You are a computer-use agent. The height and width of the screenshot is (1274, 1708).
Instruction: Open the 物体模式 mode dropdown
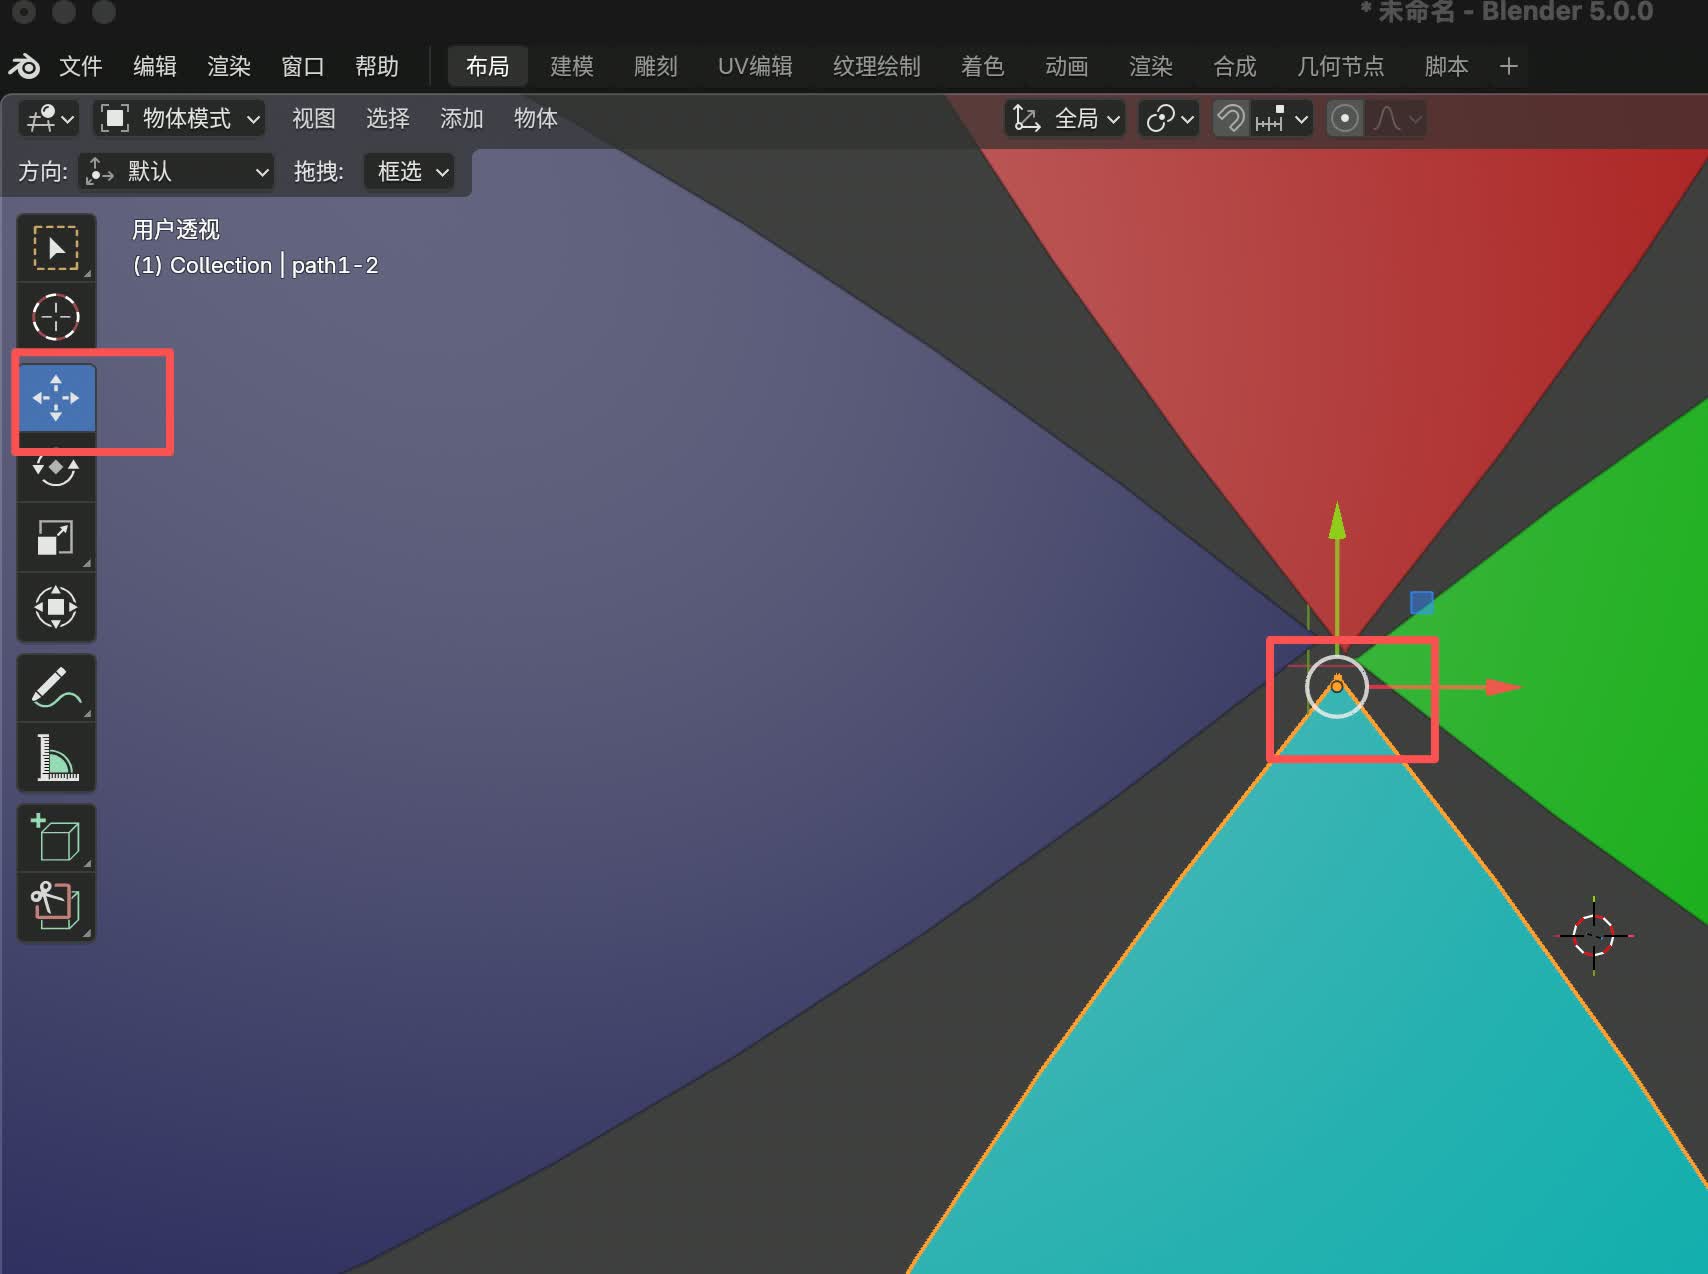pos(180,119)
